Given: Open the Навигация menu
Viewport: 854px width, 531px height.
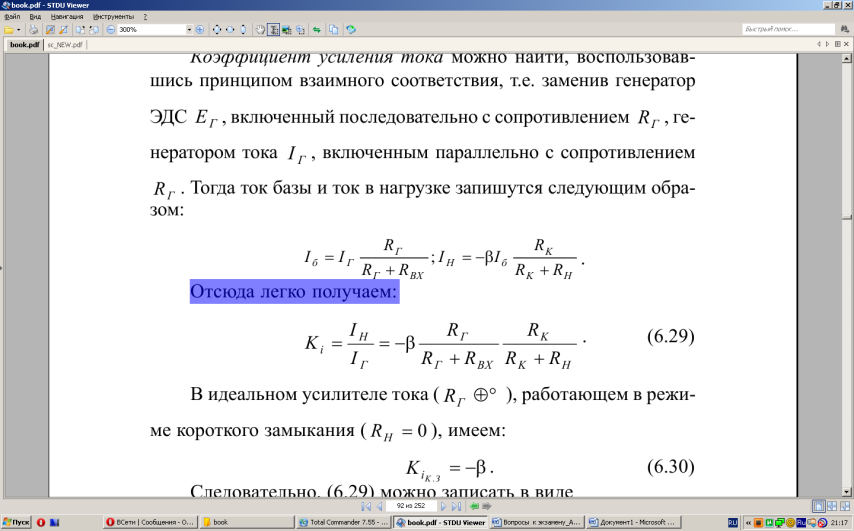Looking at the screenshot, I should (x=67, y=17).
